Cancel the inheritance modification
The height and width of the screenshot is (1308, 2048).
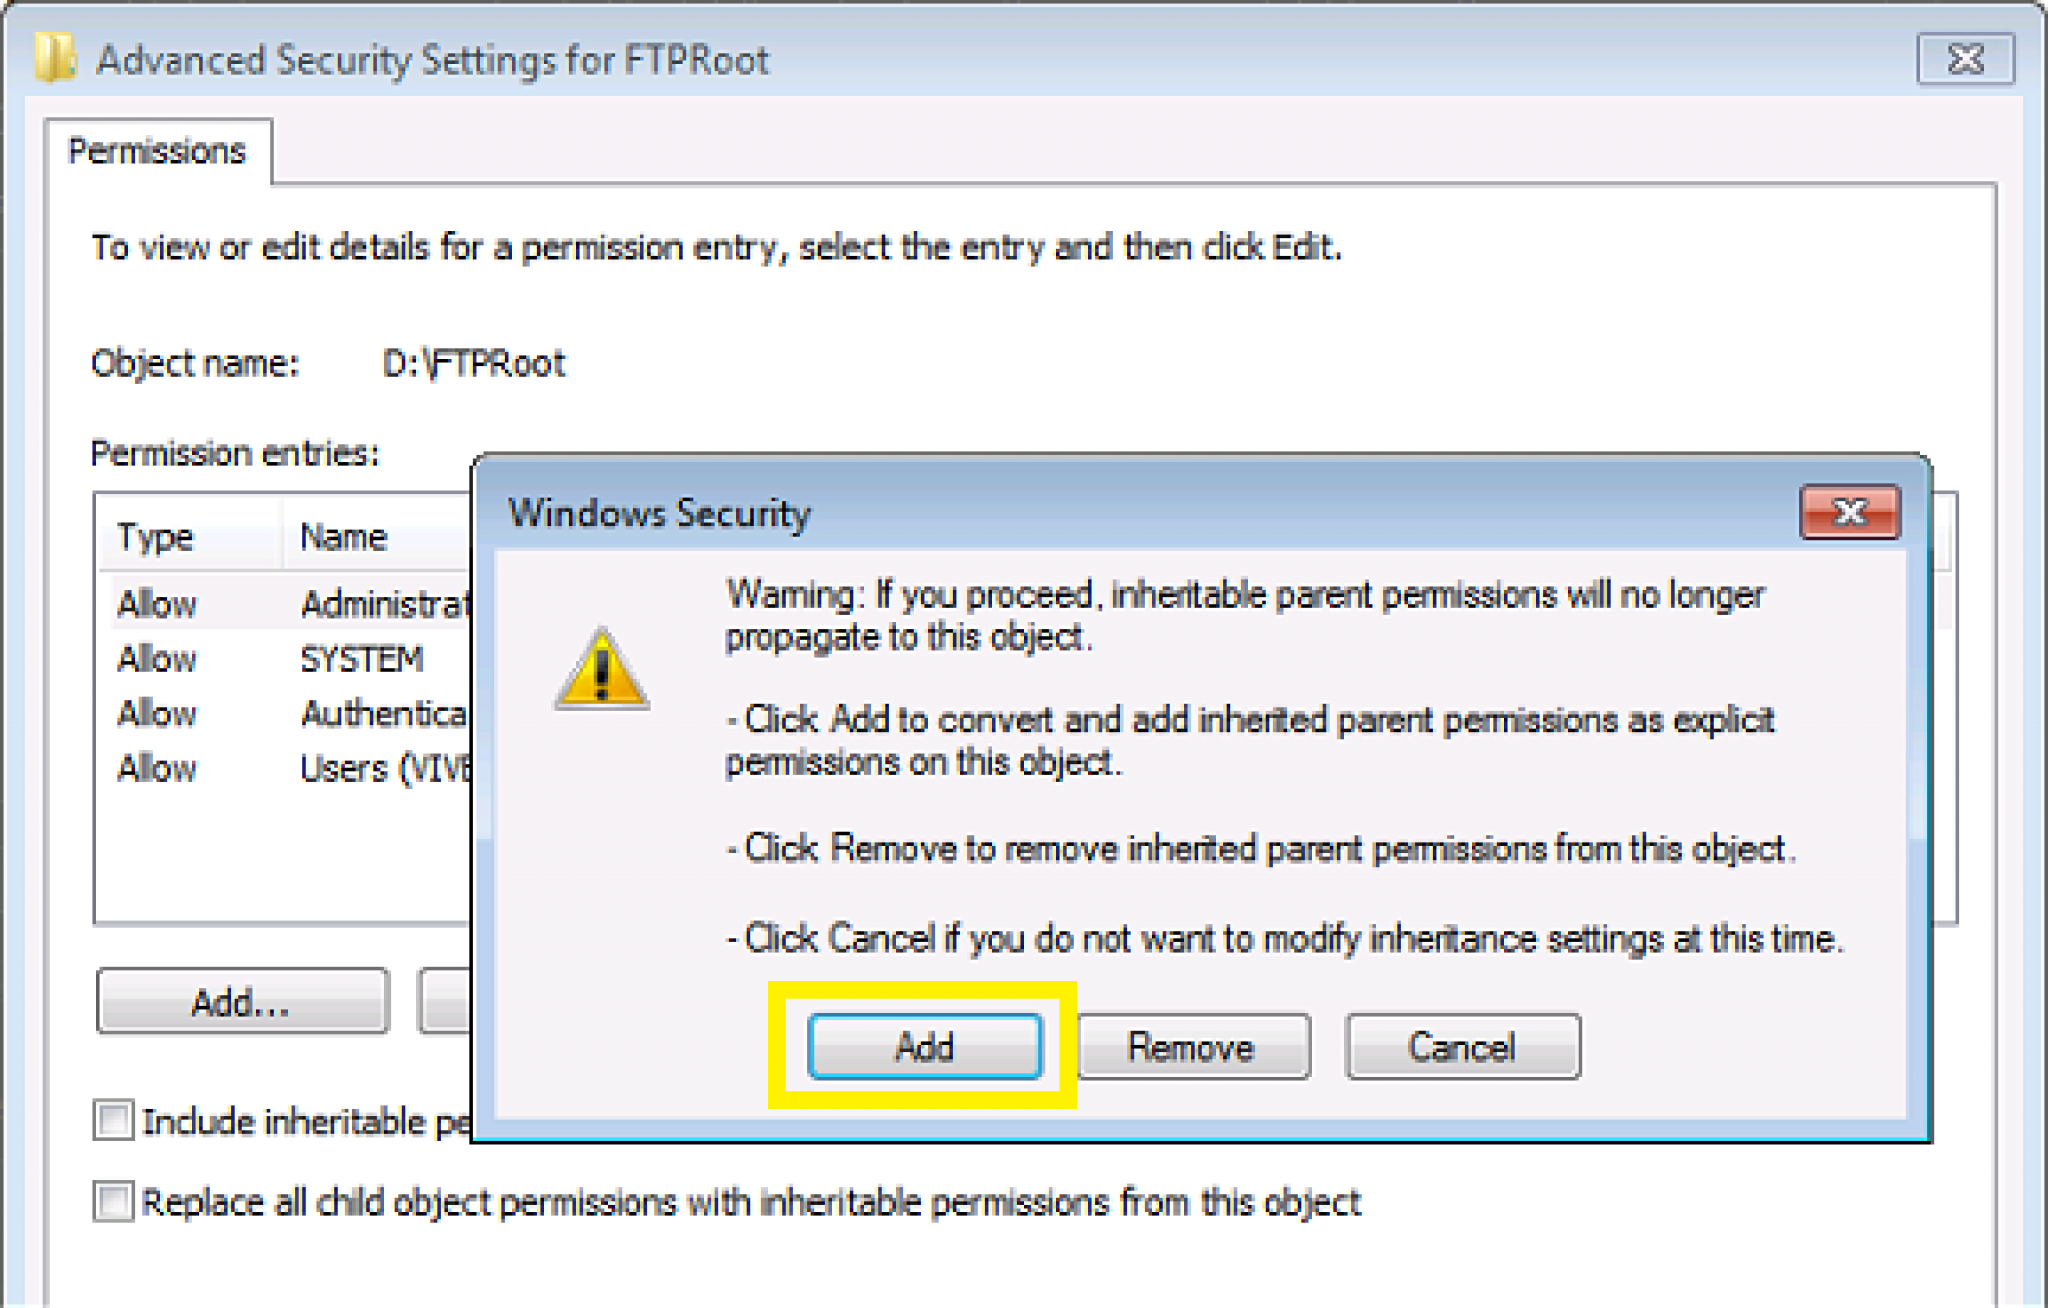pos(1462,1046)
